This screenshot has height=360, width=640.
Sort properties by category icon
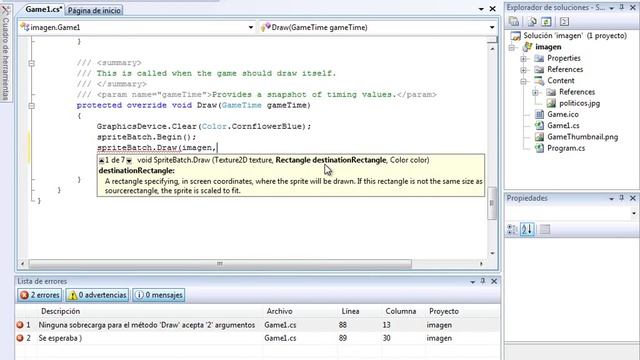click(x=512, y=229)
